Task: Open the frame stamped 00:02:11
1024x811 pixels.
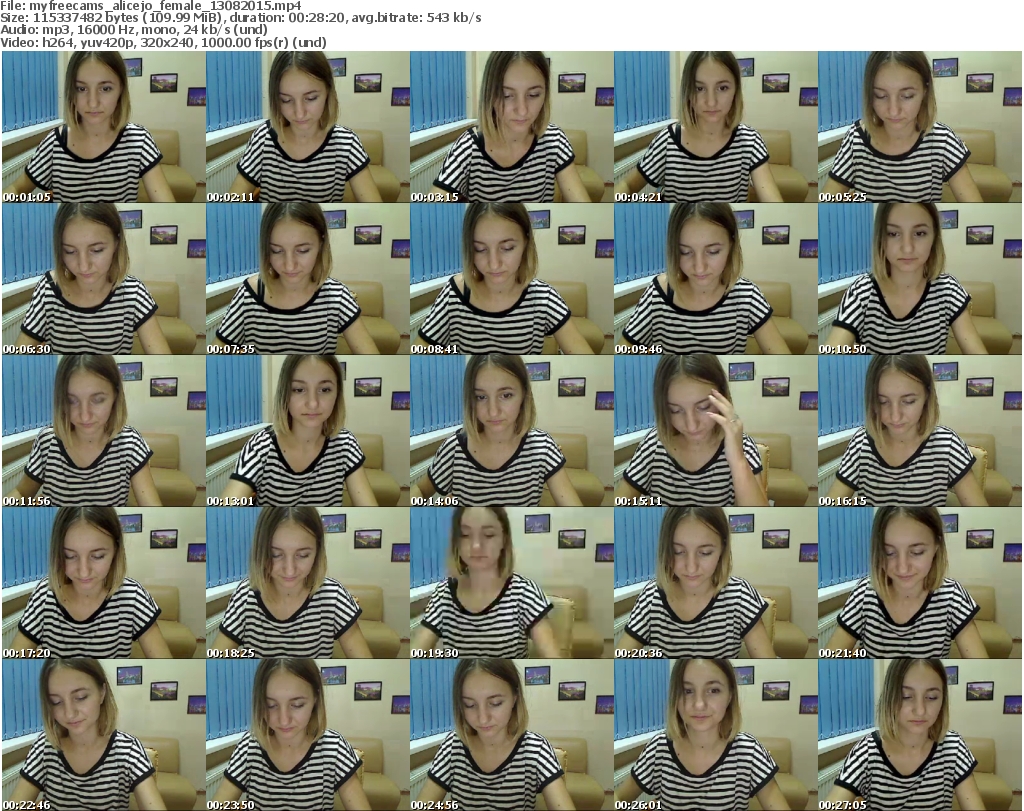Action: (x=308, y=127)
